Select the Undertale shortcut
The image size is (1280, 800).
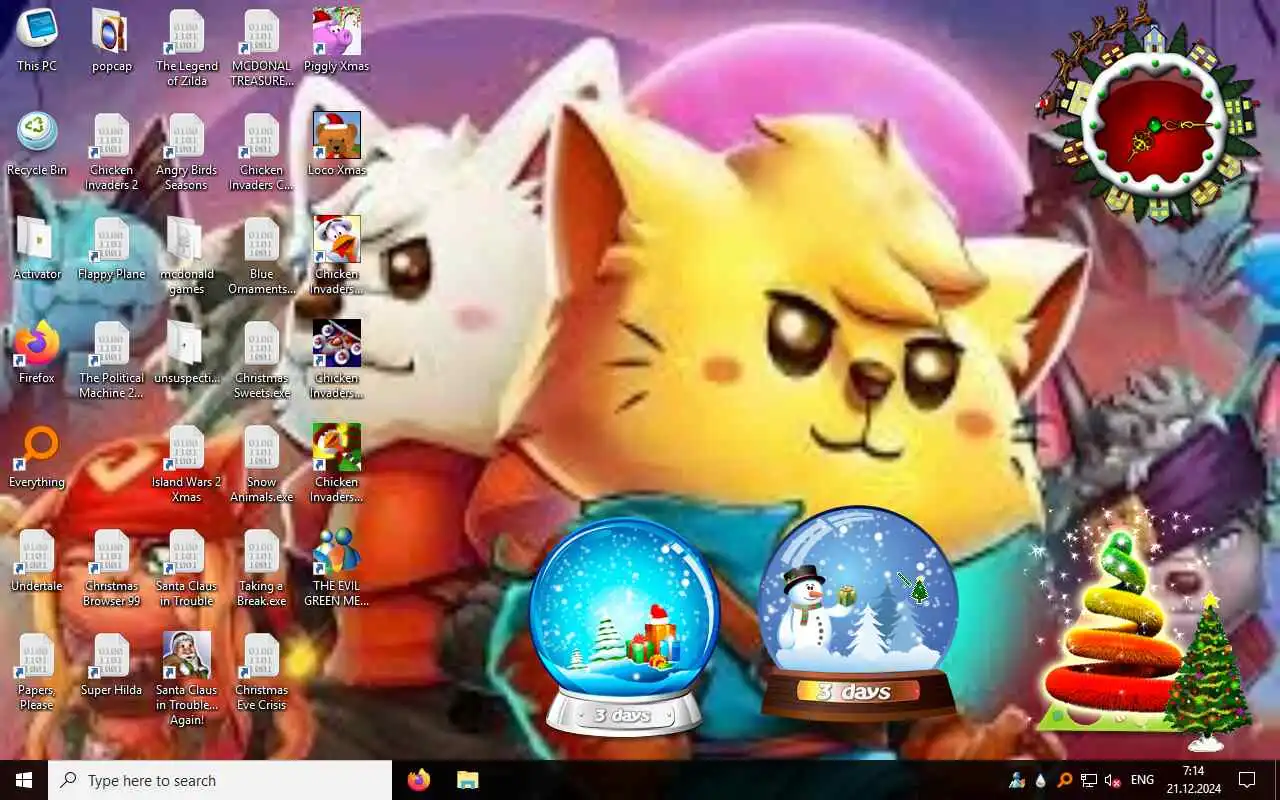pos(37,561)
